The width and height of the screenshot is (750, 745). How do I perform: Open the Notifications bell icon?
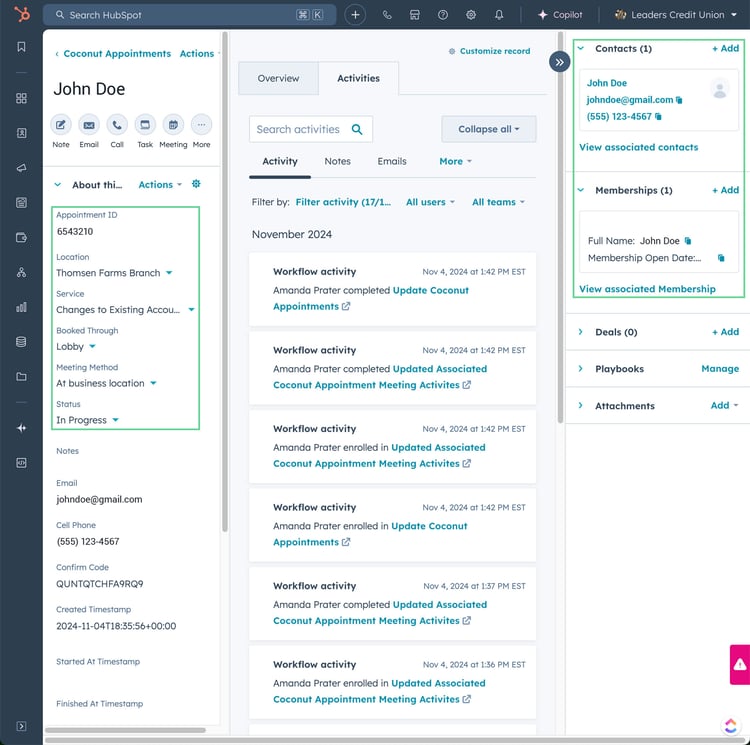499,15
